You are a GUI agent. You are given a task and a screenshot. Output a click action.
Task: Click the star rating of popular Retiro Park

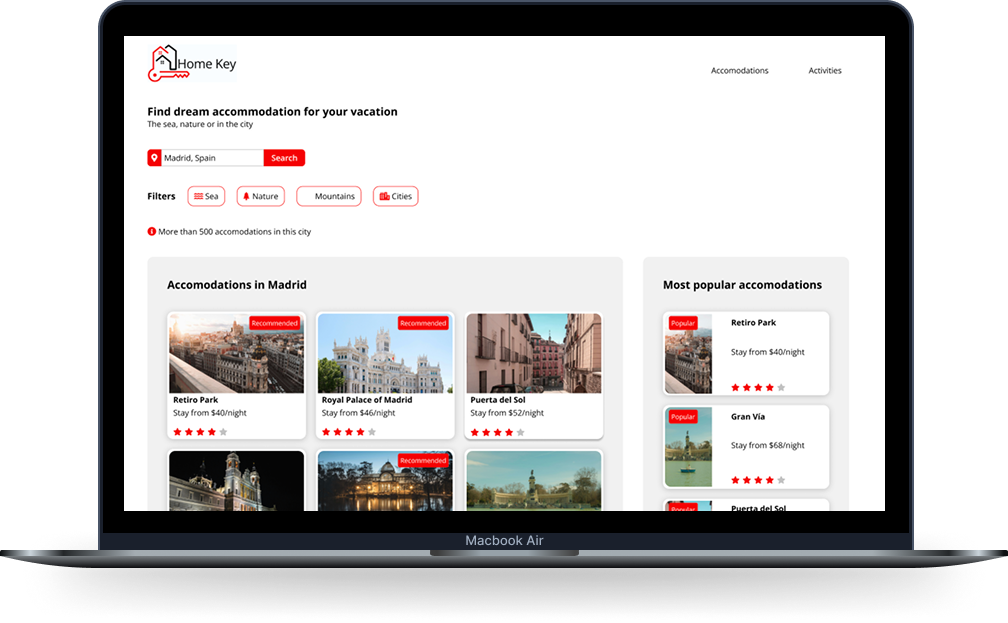click(758, 387)
